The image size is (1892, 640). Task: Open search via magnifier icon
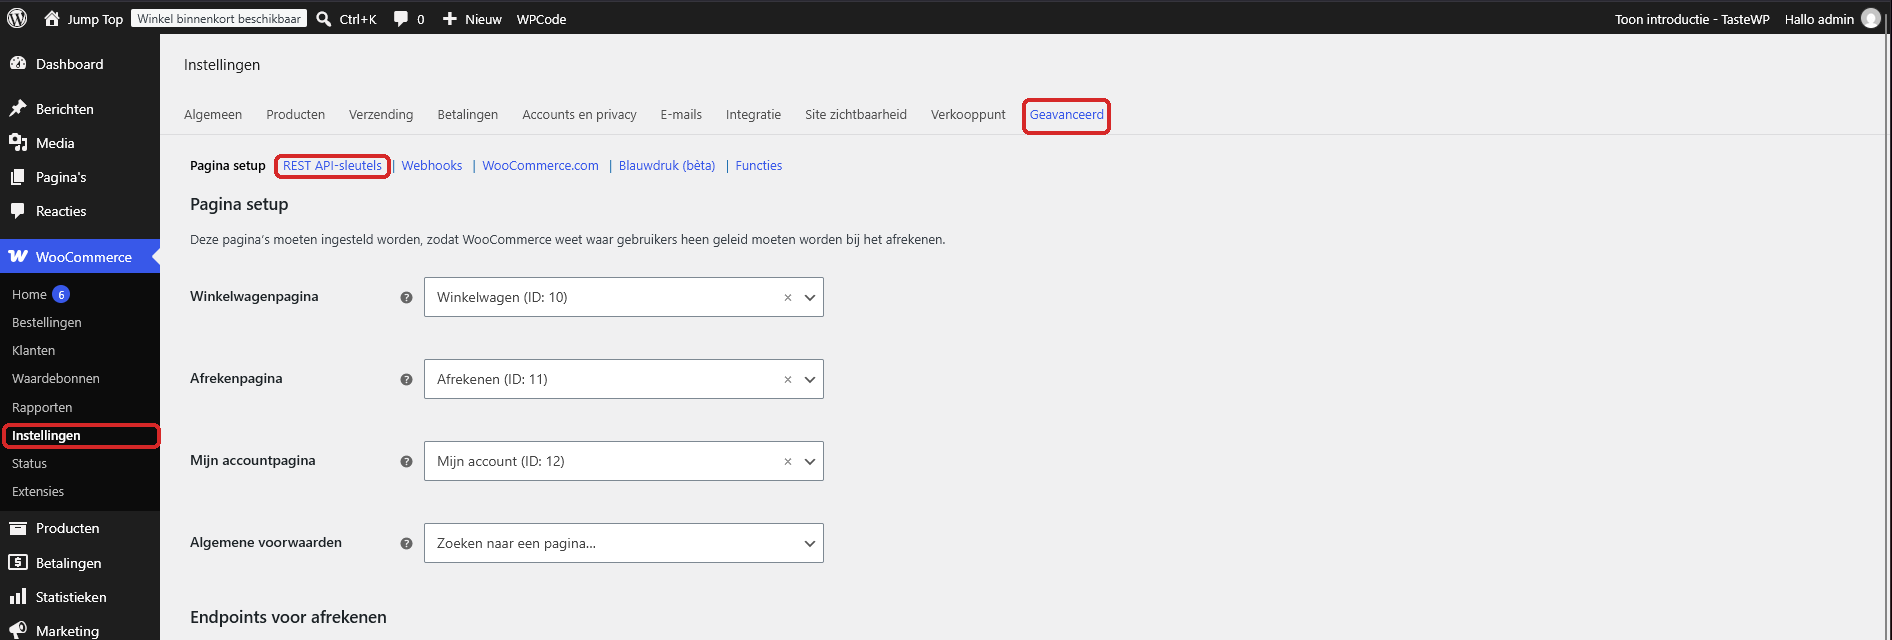(x=324, y=19)
